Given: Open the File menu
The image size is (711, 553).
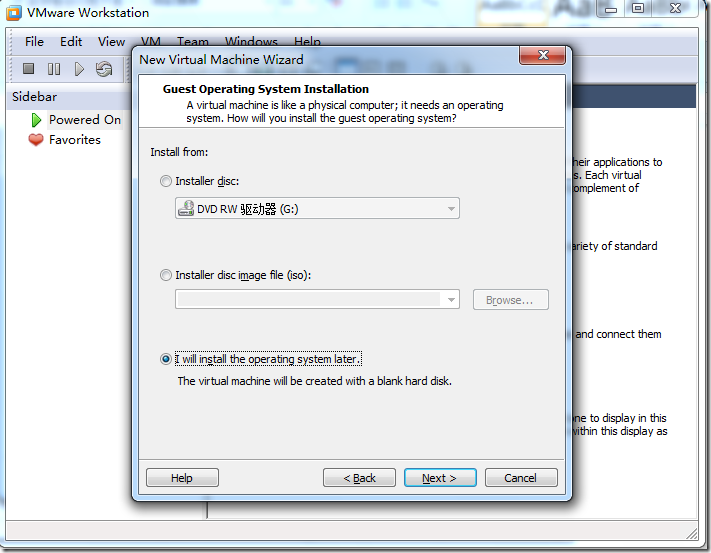Looking at the screenshot, I should click(x=34, y=42).
